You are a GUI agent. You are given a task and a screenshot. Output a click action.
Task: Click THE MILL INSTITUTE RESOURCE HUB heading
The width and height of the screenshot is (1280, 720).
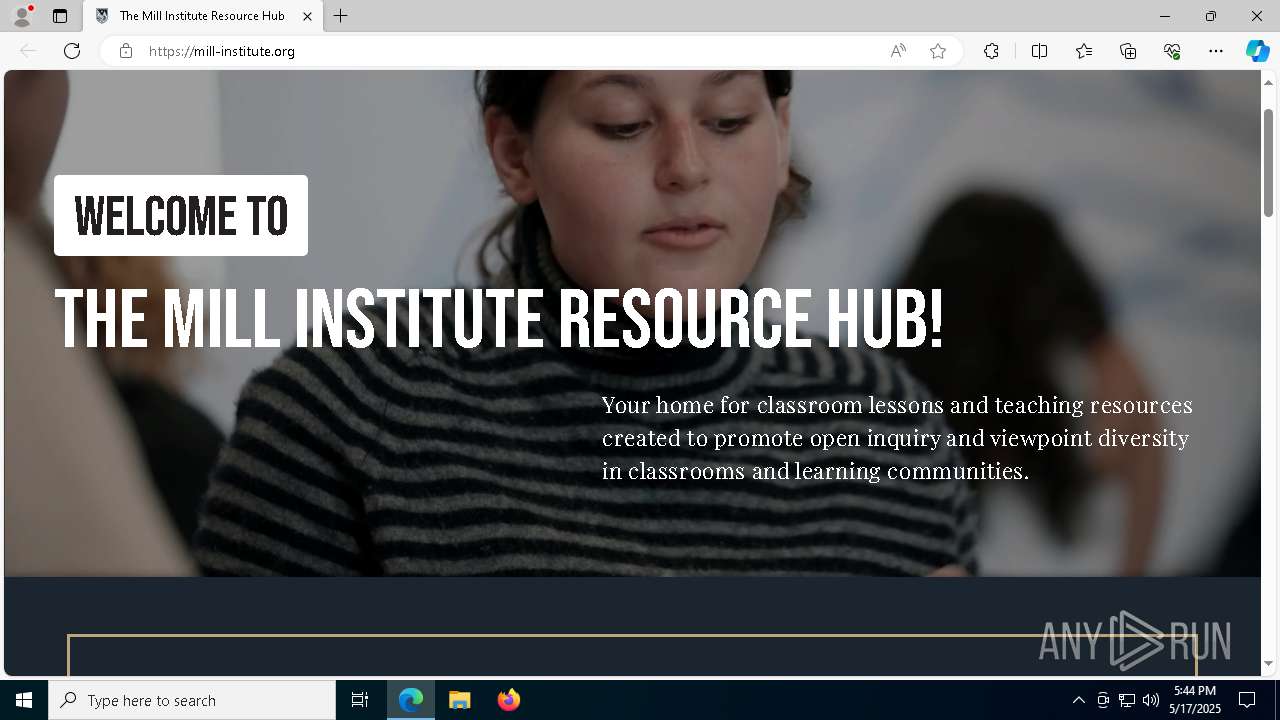pyautogui.click(x=498, y=319)
